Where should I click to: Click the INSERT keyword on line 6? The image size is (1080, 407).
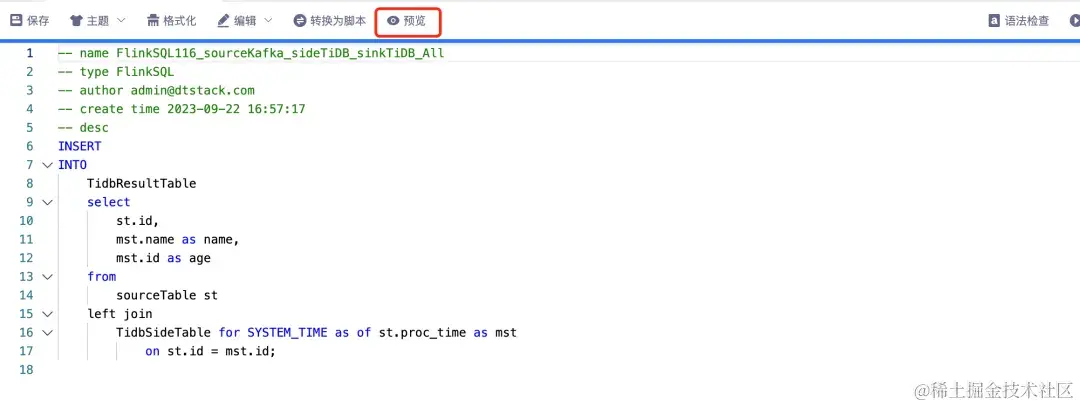80,146
